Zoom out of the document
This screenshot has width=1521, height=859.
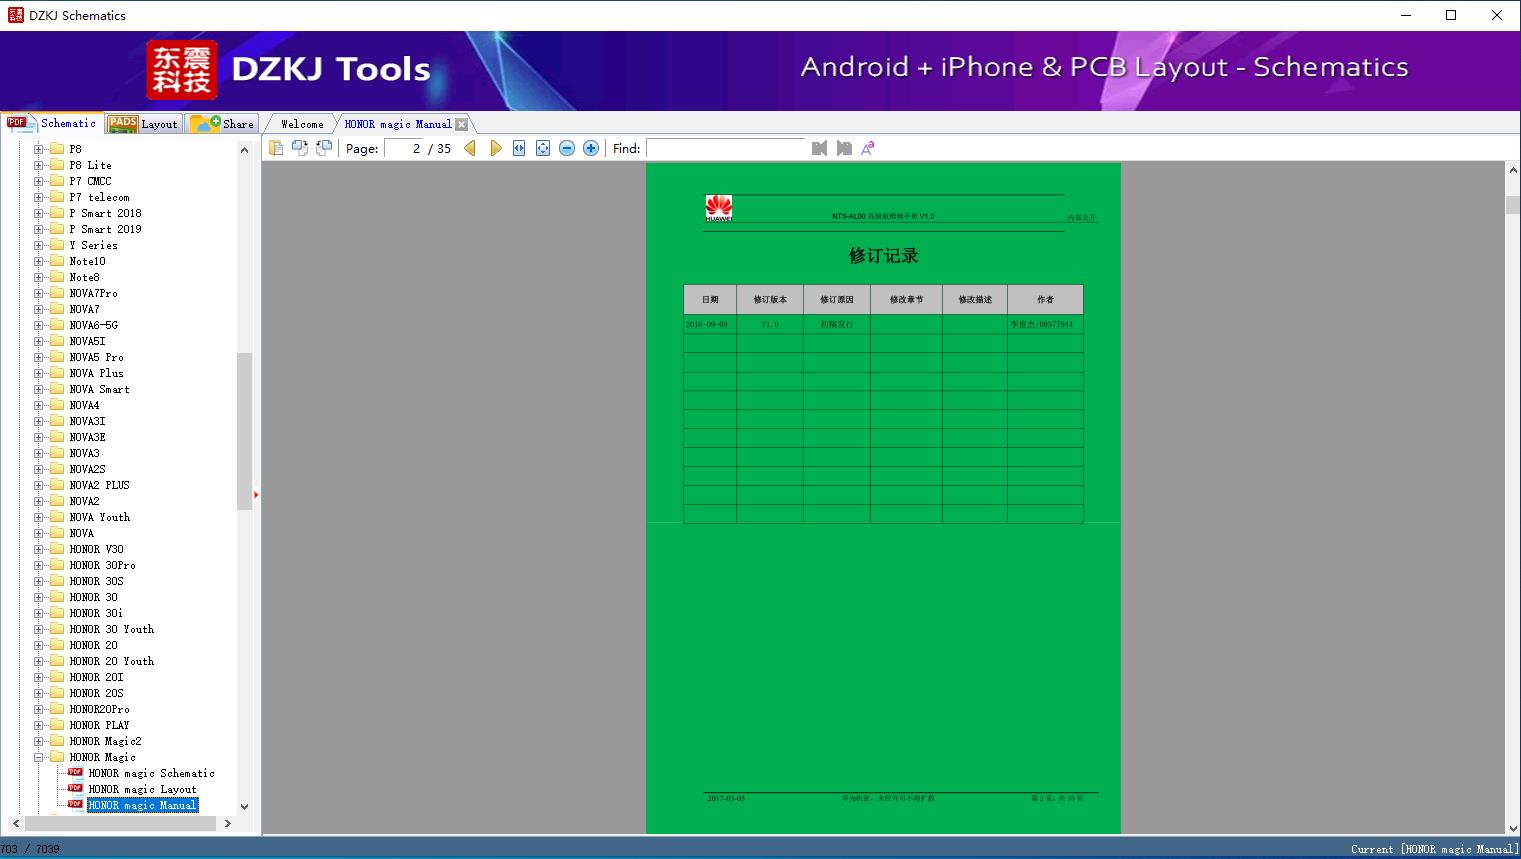pos(567,148)
